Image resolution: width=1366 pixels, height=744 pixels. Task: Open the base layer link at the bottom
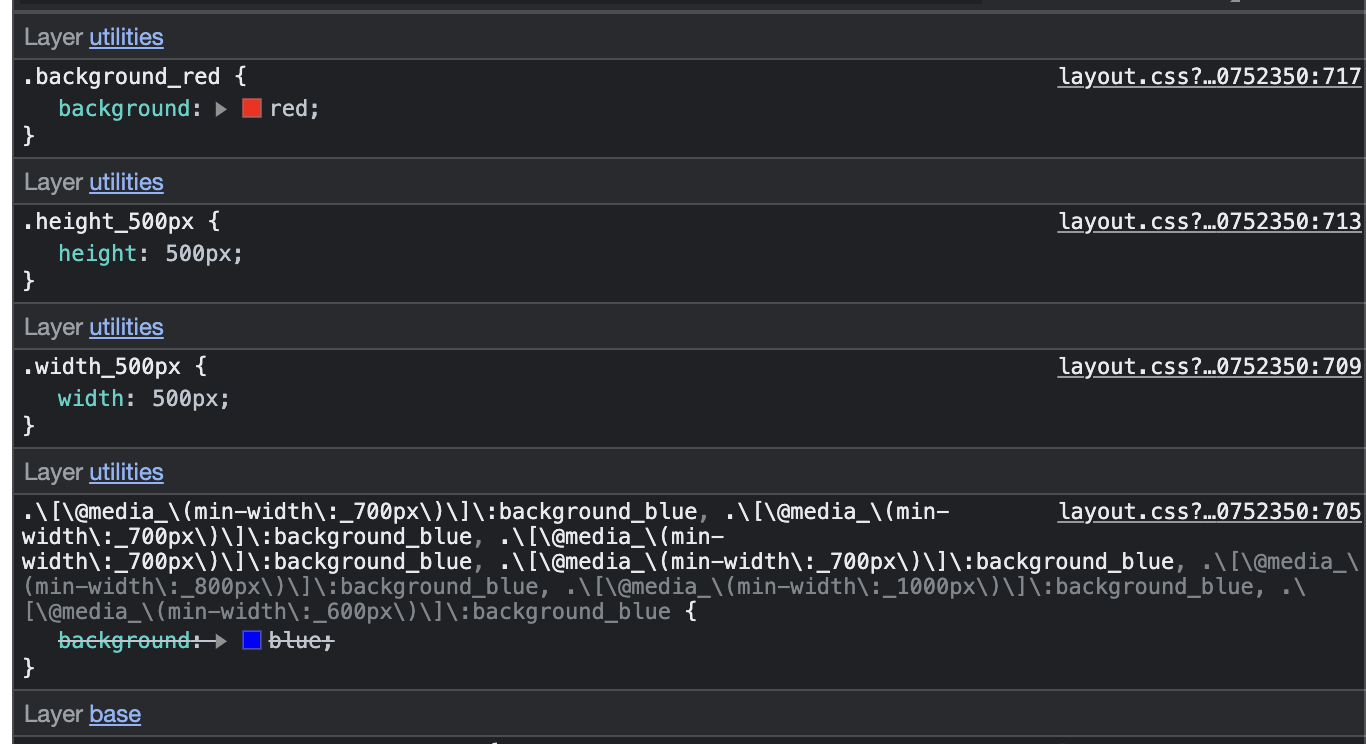coord(115,714)
